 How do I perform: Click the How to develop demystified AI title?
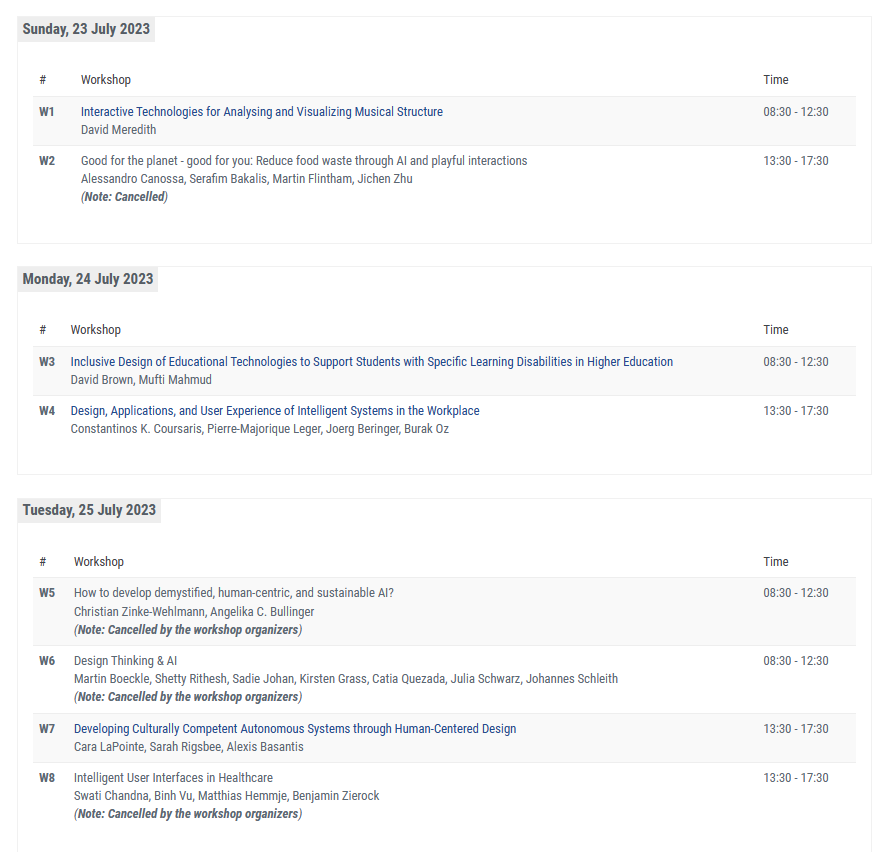pos(234,593)
